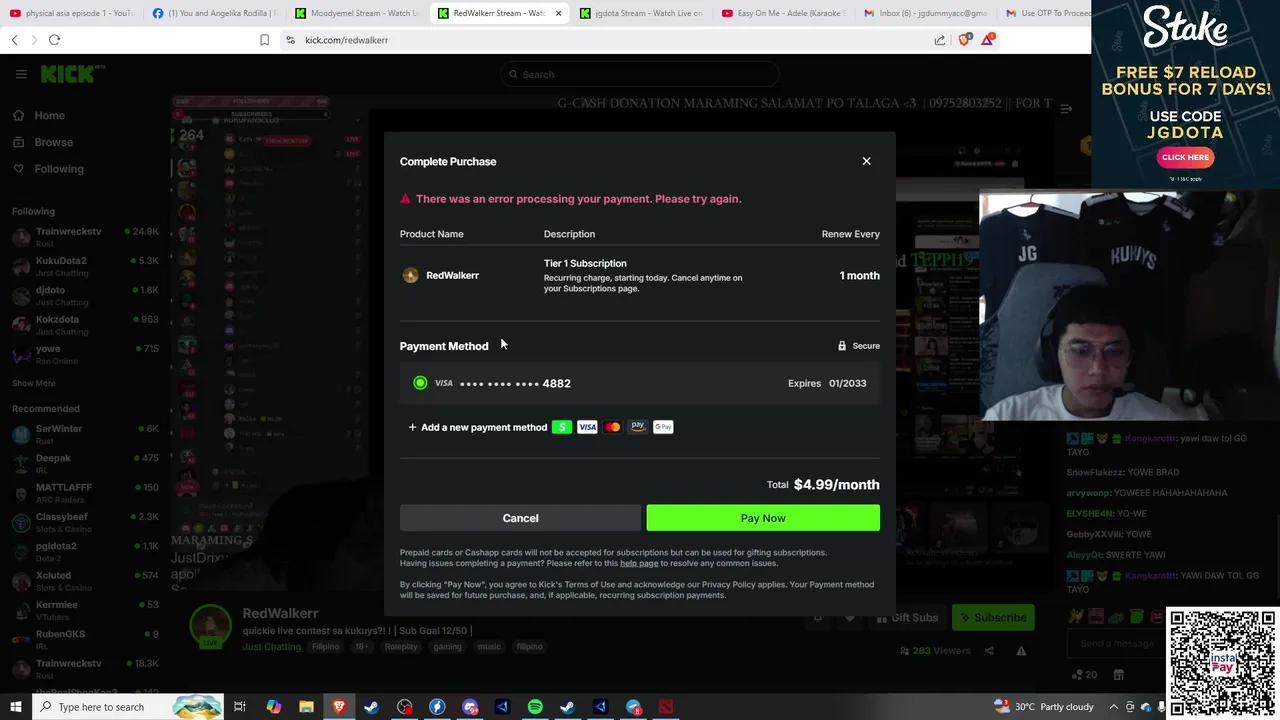Click the Visa logo beside add payment
Image resolution: width=1280 pixels, height=720 pixels.
click(587, 427)
